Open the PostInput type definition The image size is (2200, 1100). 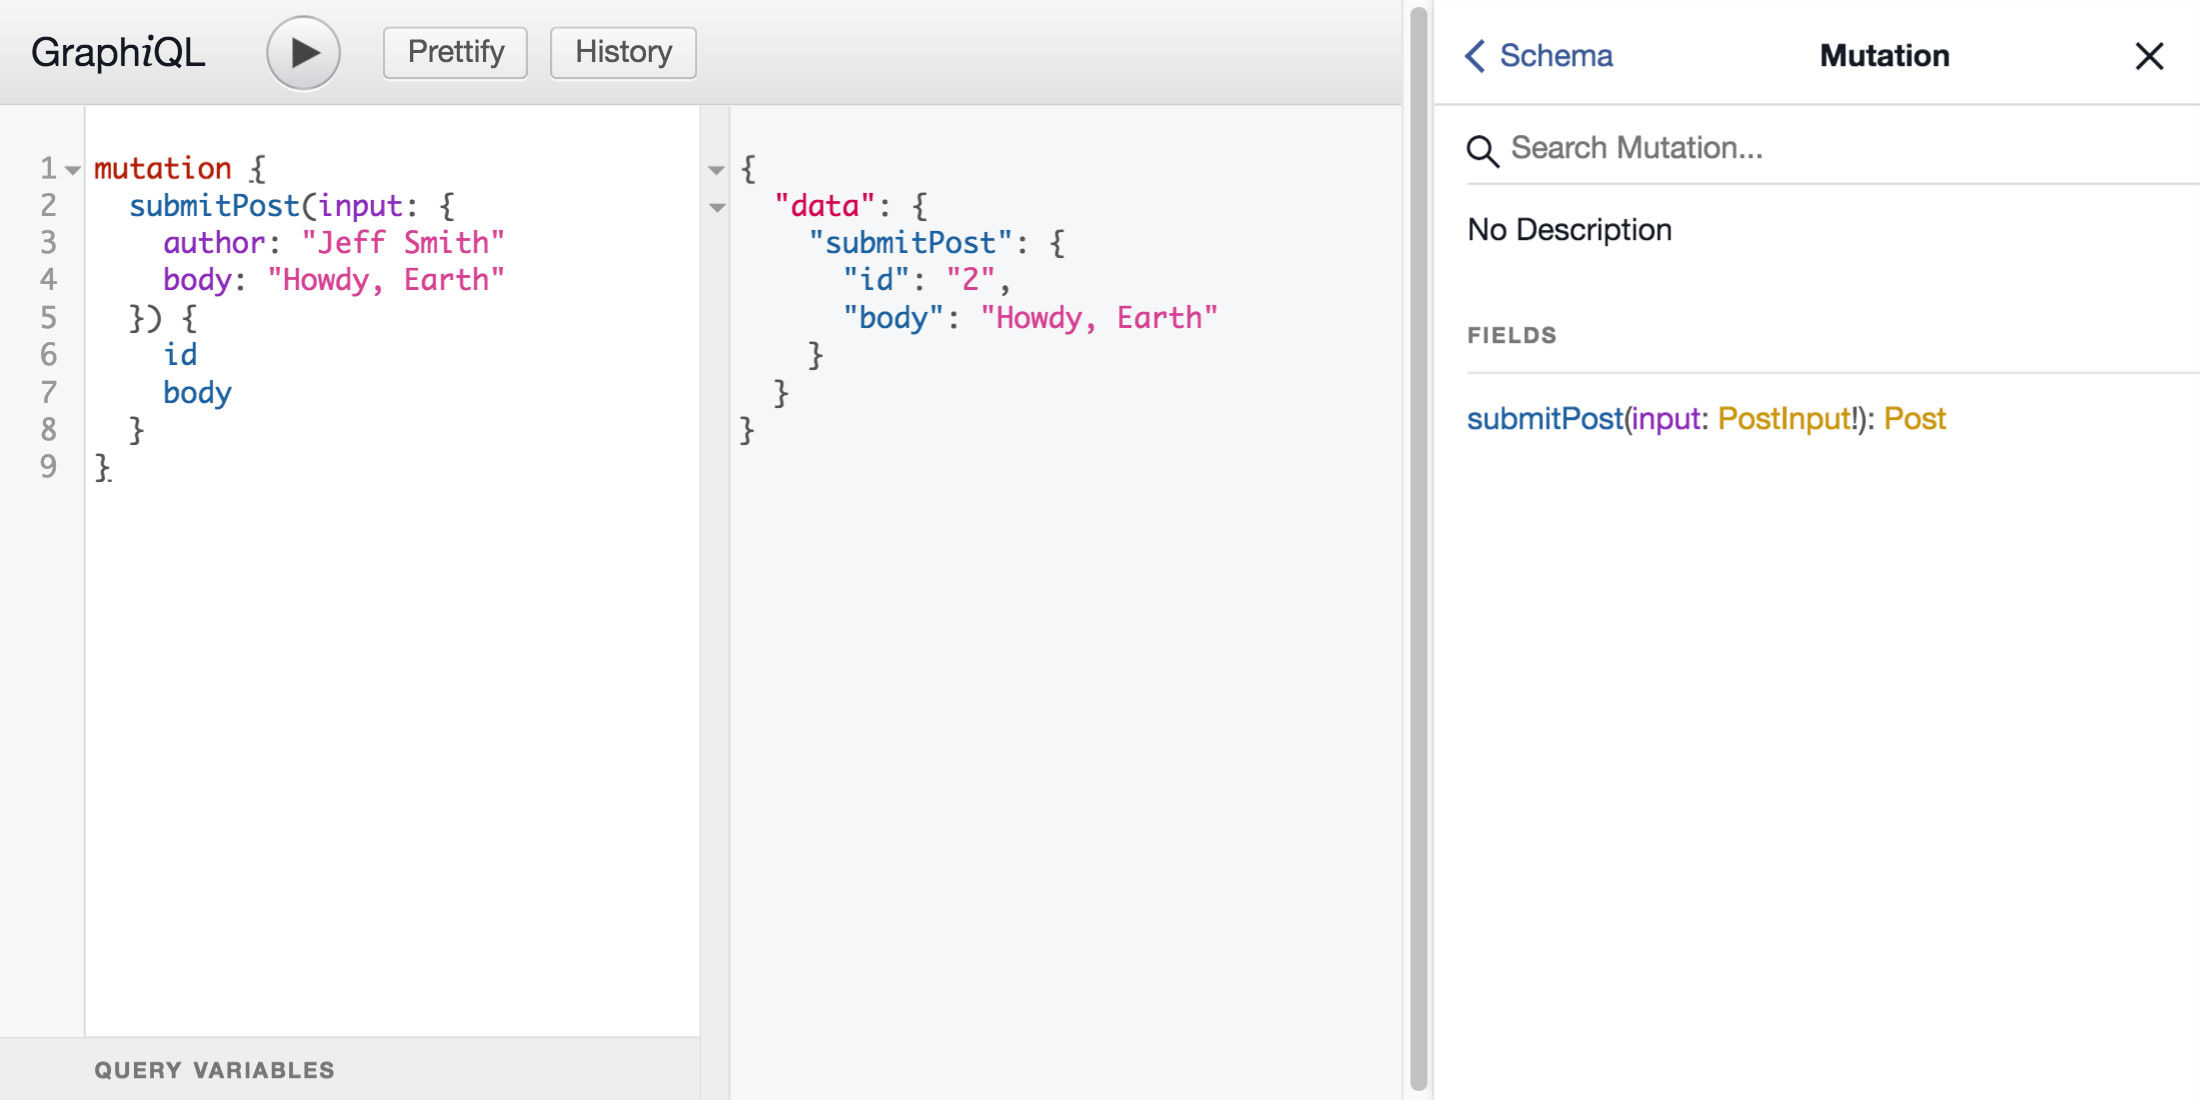coord(1786,419)
